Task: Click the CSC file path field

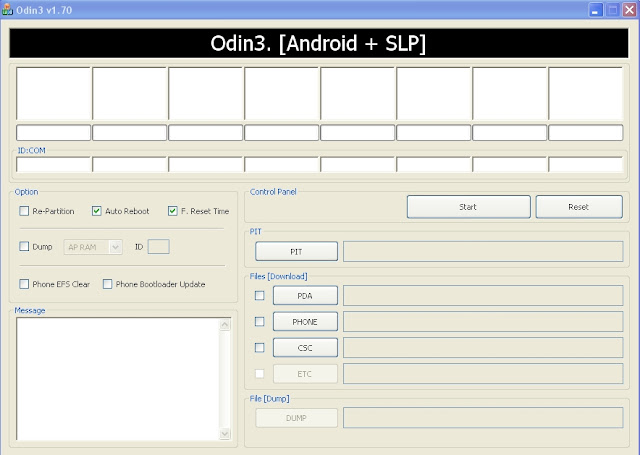Action: (x=483, y=348)
